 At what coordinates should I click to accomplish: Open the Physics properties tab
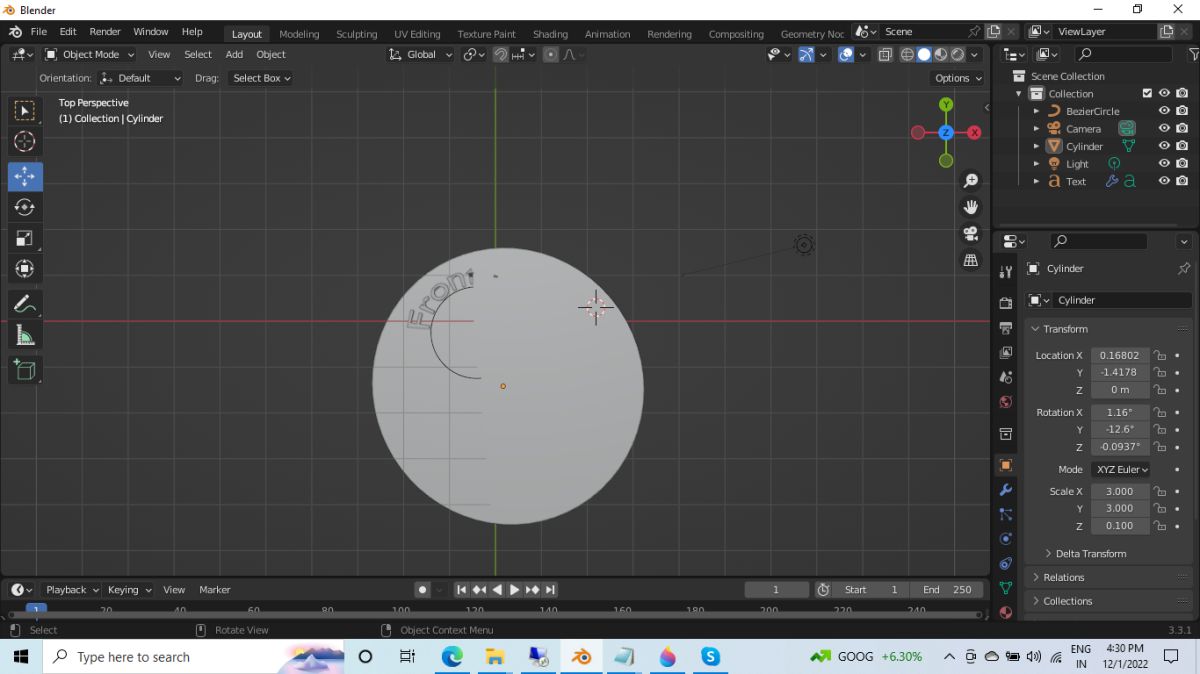click(1006, 539)
